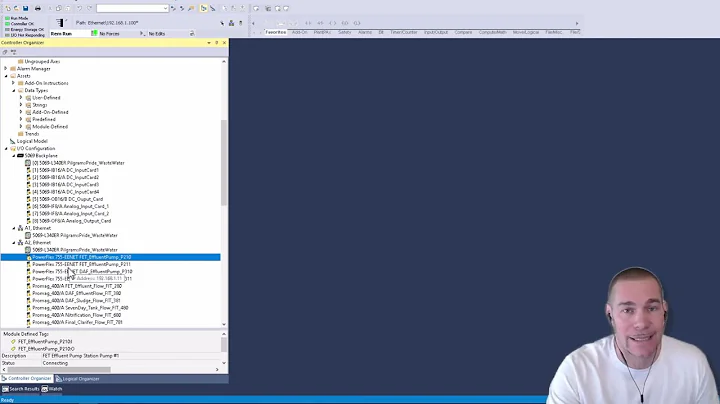
Task: Switch to the Timer/Counter instruction tab
Action: tap(404, 32)
